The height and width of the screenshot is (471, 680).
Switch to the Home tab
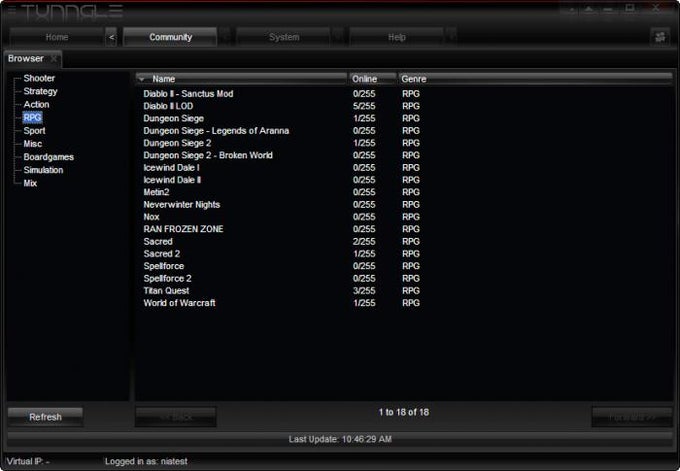(x=57, y=37)
